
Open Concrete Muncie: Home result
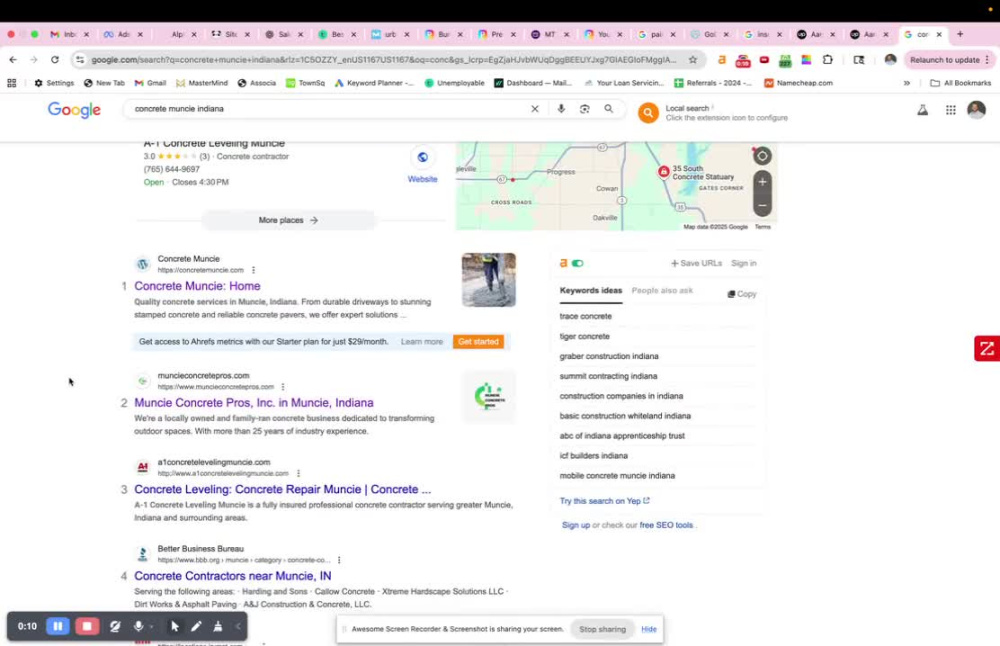point(197,286)
